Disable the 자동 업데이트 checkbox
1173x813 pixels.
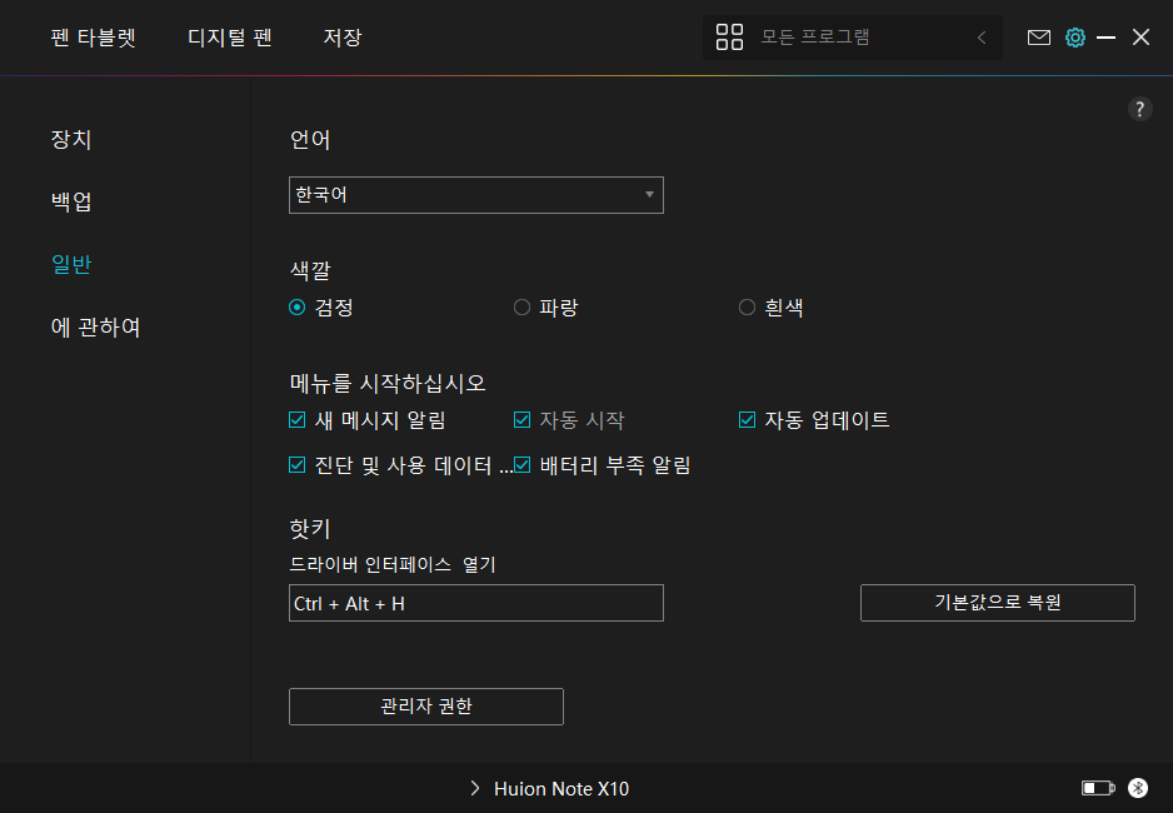(x=747, y=420)
